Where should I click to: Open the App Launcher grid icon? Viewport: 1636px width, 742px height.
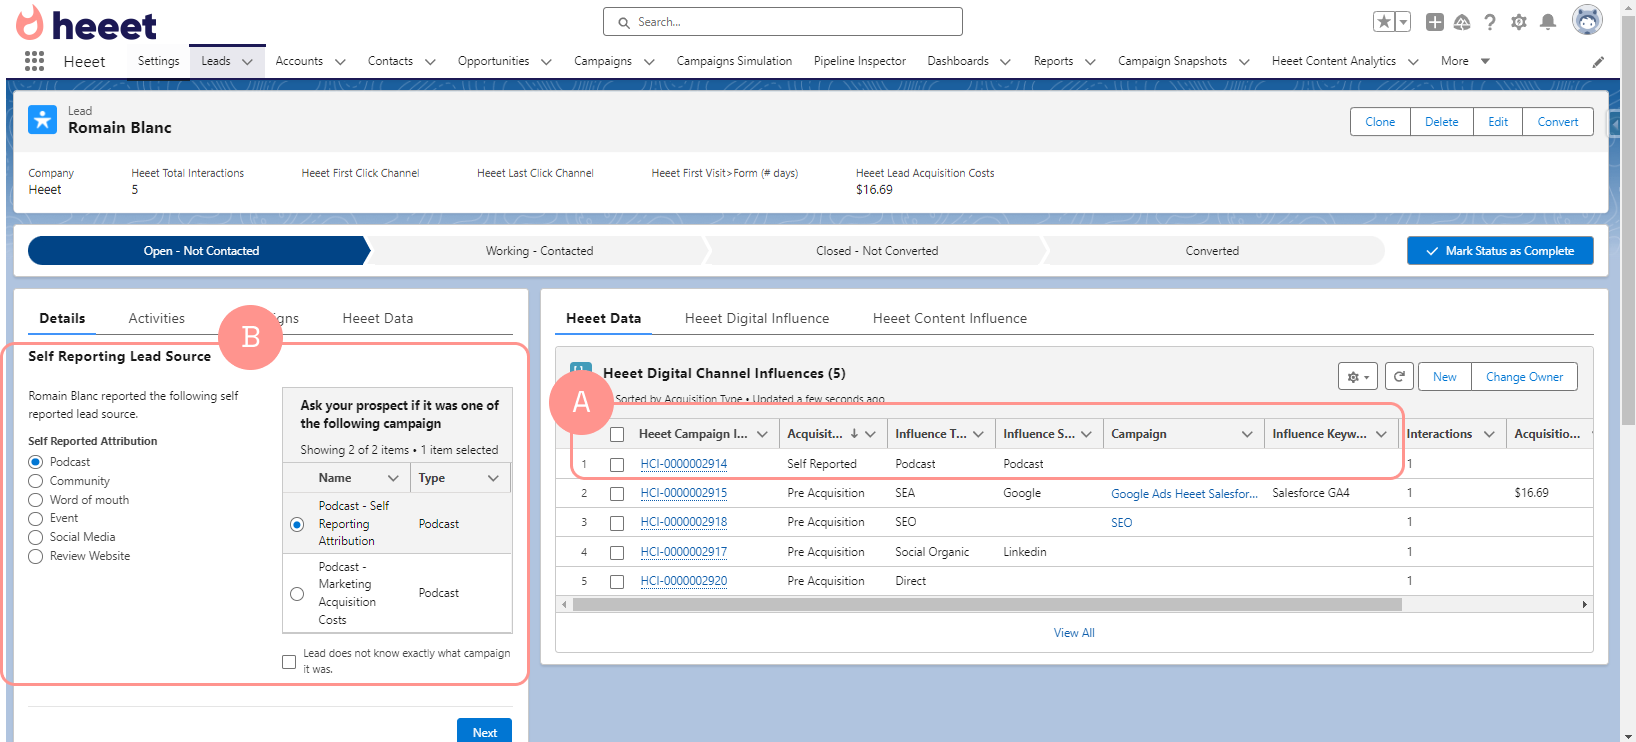34,61
